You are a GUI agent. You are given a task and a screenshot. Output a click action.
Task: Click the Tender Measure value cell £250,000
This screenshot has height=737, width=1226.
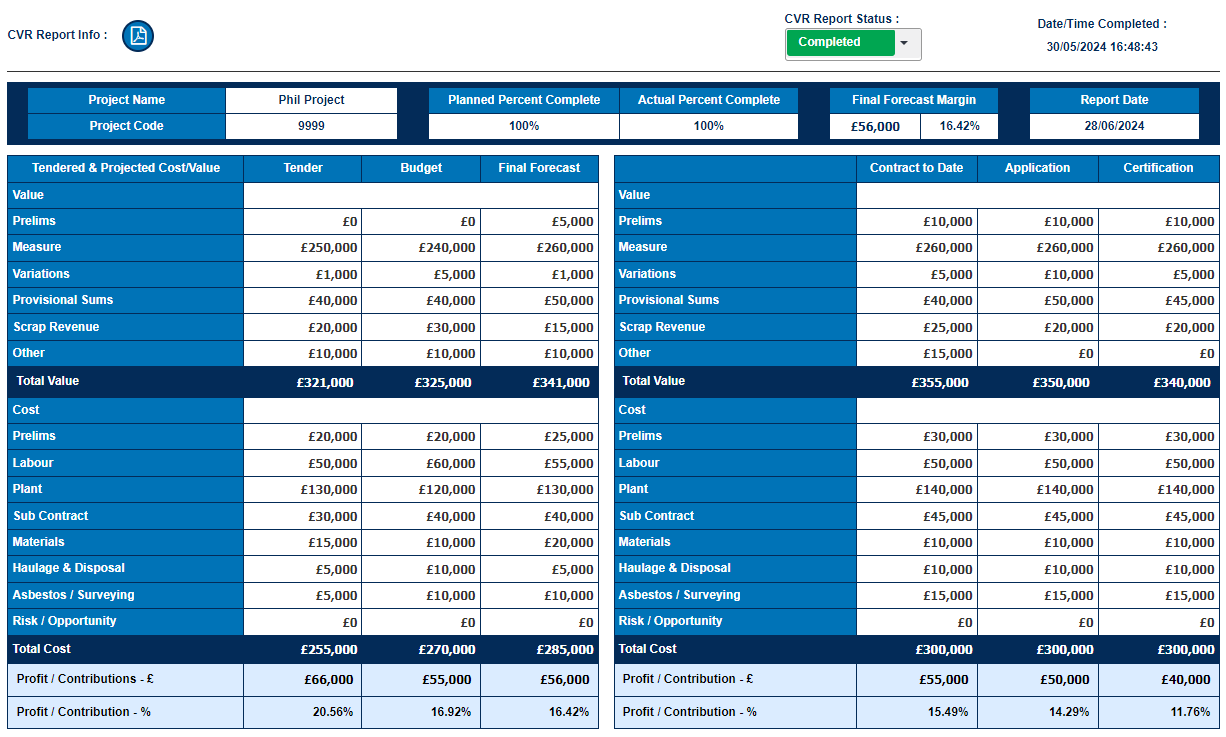pyautogui.click(x=303, y=248)
